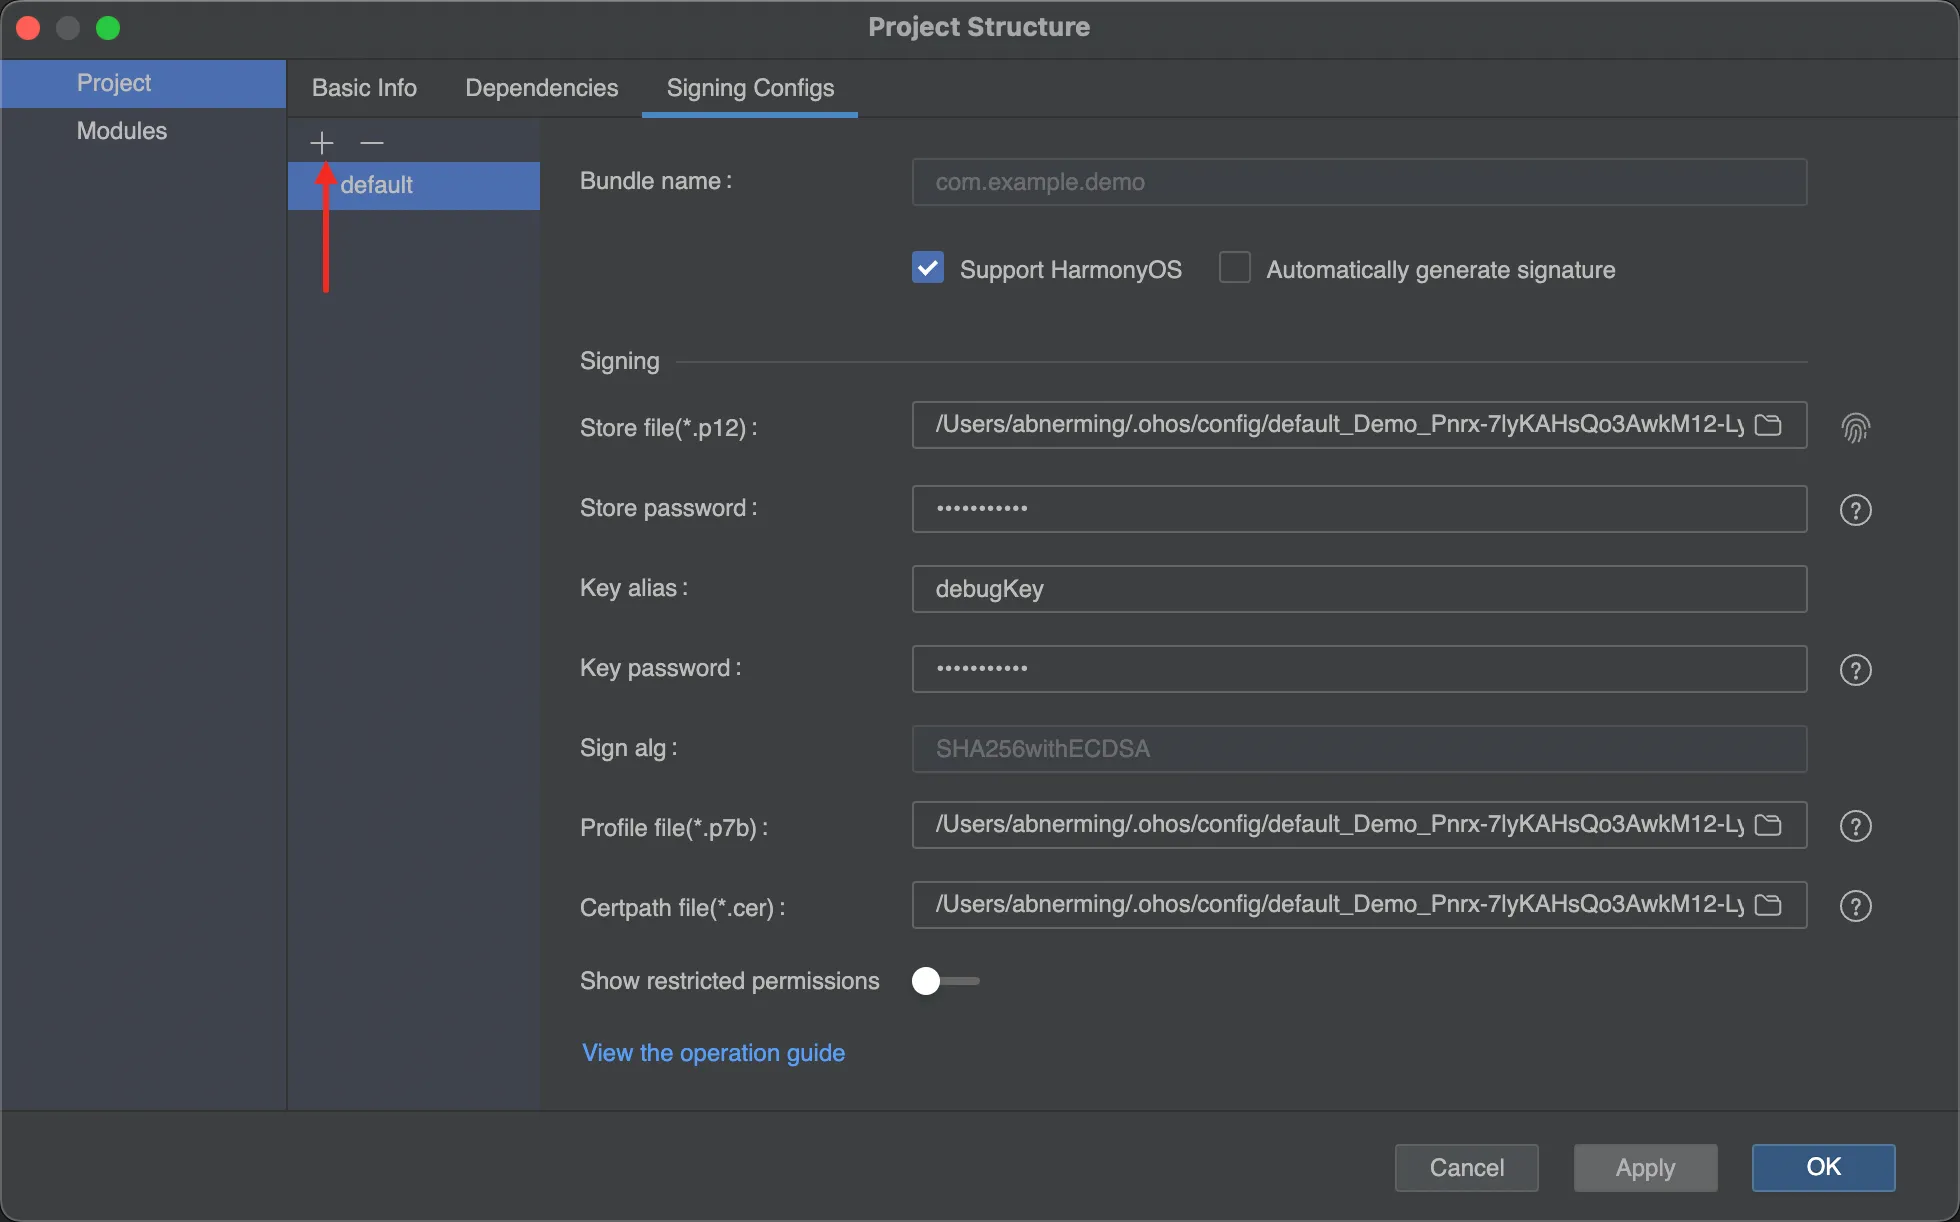Uncheck Support HarmonyOS checkbox
This screenshot has width=1960, height=1222.
coord(928,268)
